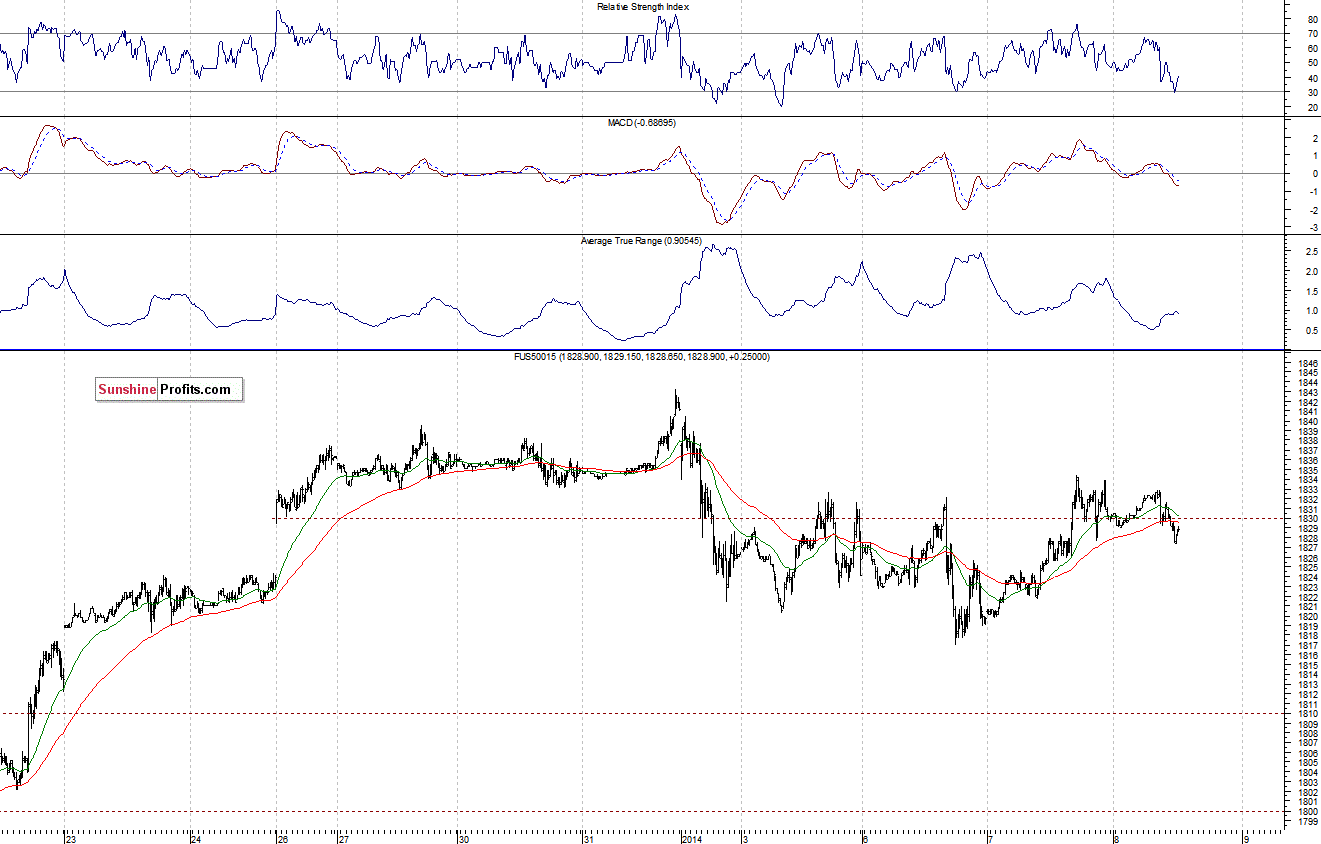The height and width of the screenshot is (844, 1321).
Task: Click the 1820 price axis label
Action: pos(1306,616)
